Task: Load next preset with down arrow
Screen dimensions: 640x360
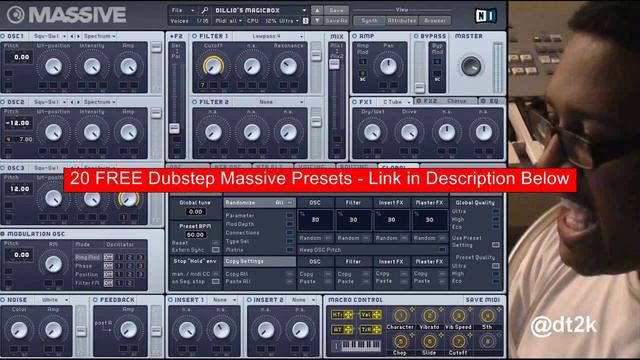Action: 317,20
